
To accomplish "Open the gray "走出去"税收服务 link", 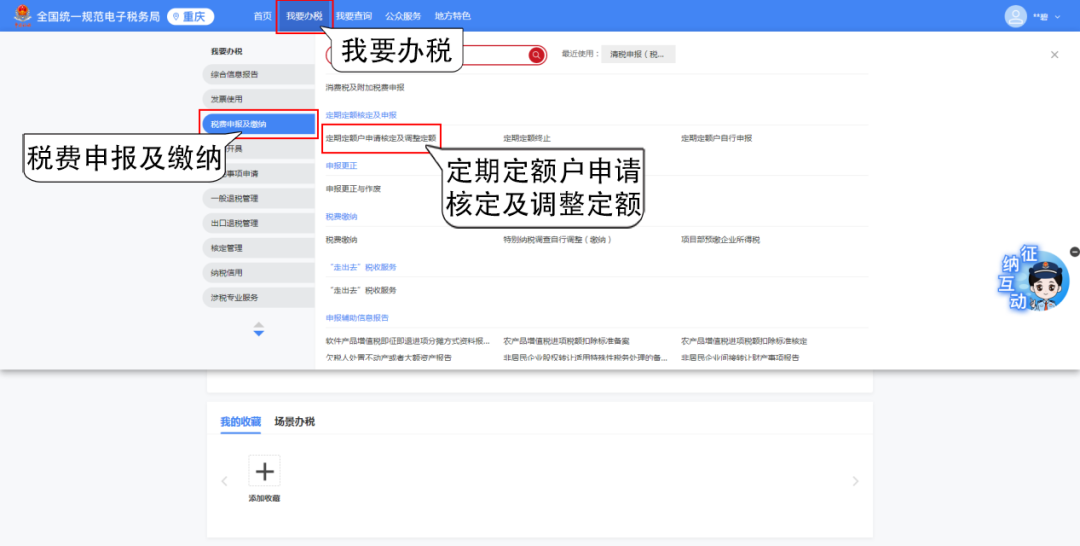I will click(x=361, y=291).
